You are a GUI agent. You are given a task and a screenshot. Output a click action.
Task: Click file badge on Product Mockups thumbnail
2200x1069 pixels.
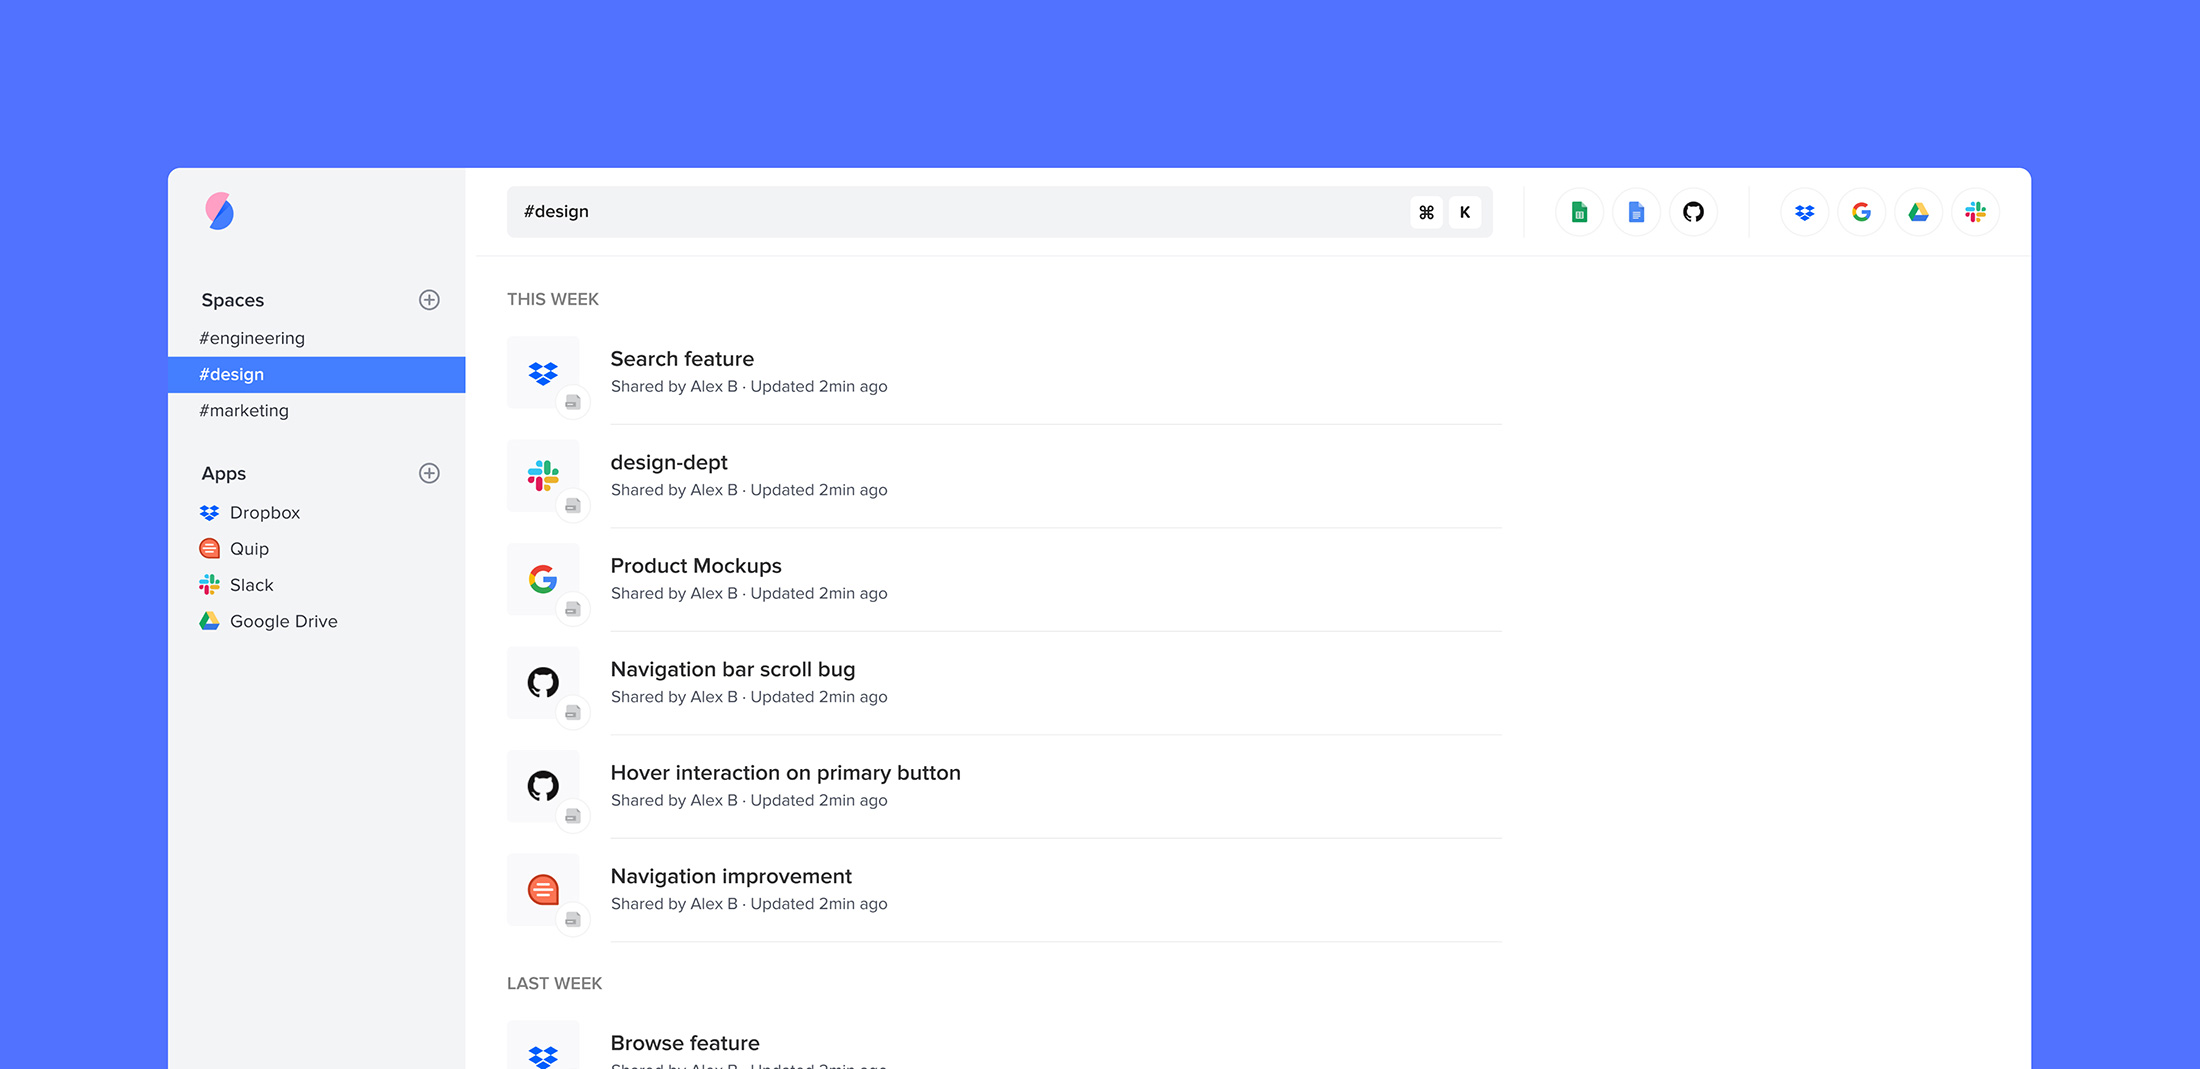coord(573,609)
